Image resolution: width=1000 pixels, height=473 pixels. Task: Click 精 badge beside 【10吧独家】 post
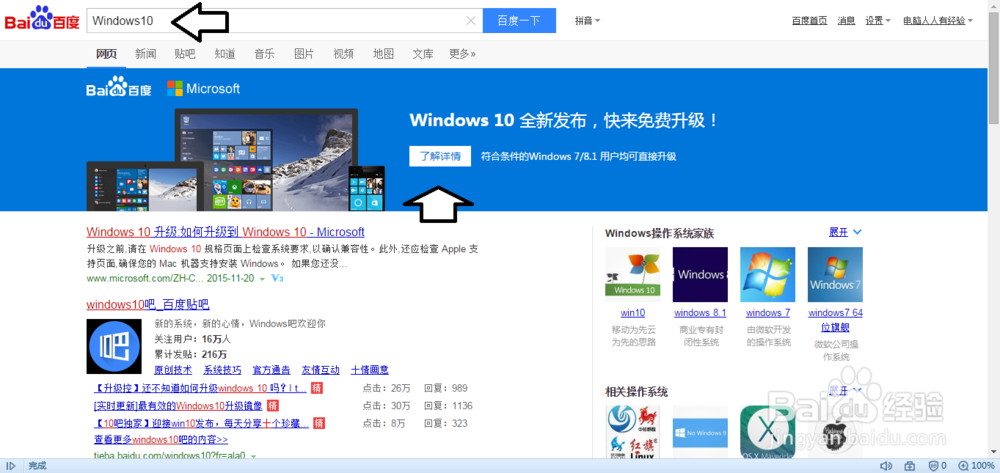[x=320, y=423]
